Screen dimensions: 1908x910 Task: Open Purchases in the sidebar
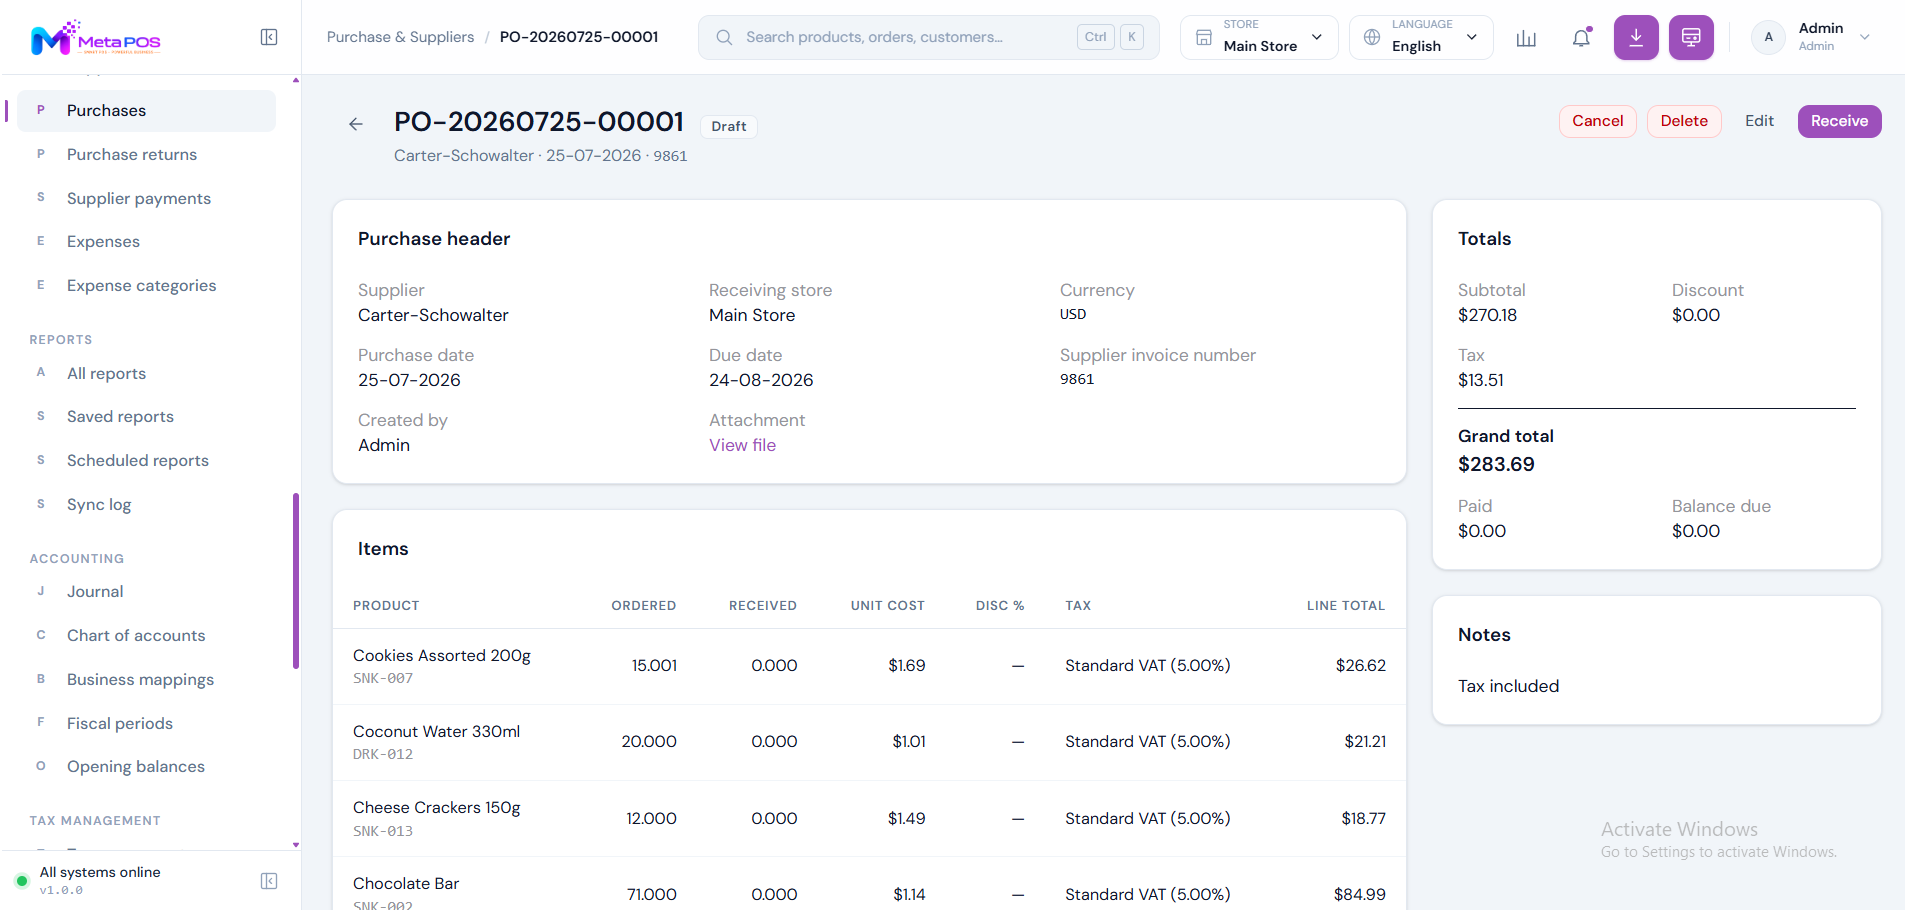146,111
